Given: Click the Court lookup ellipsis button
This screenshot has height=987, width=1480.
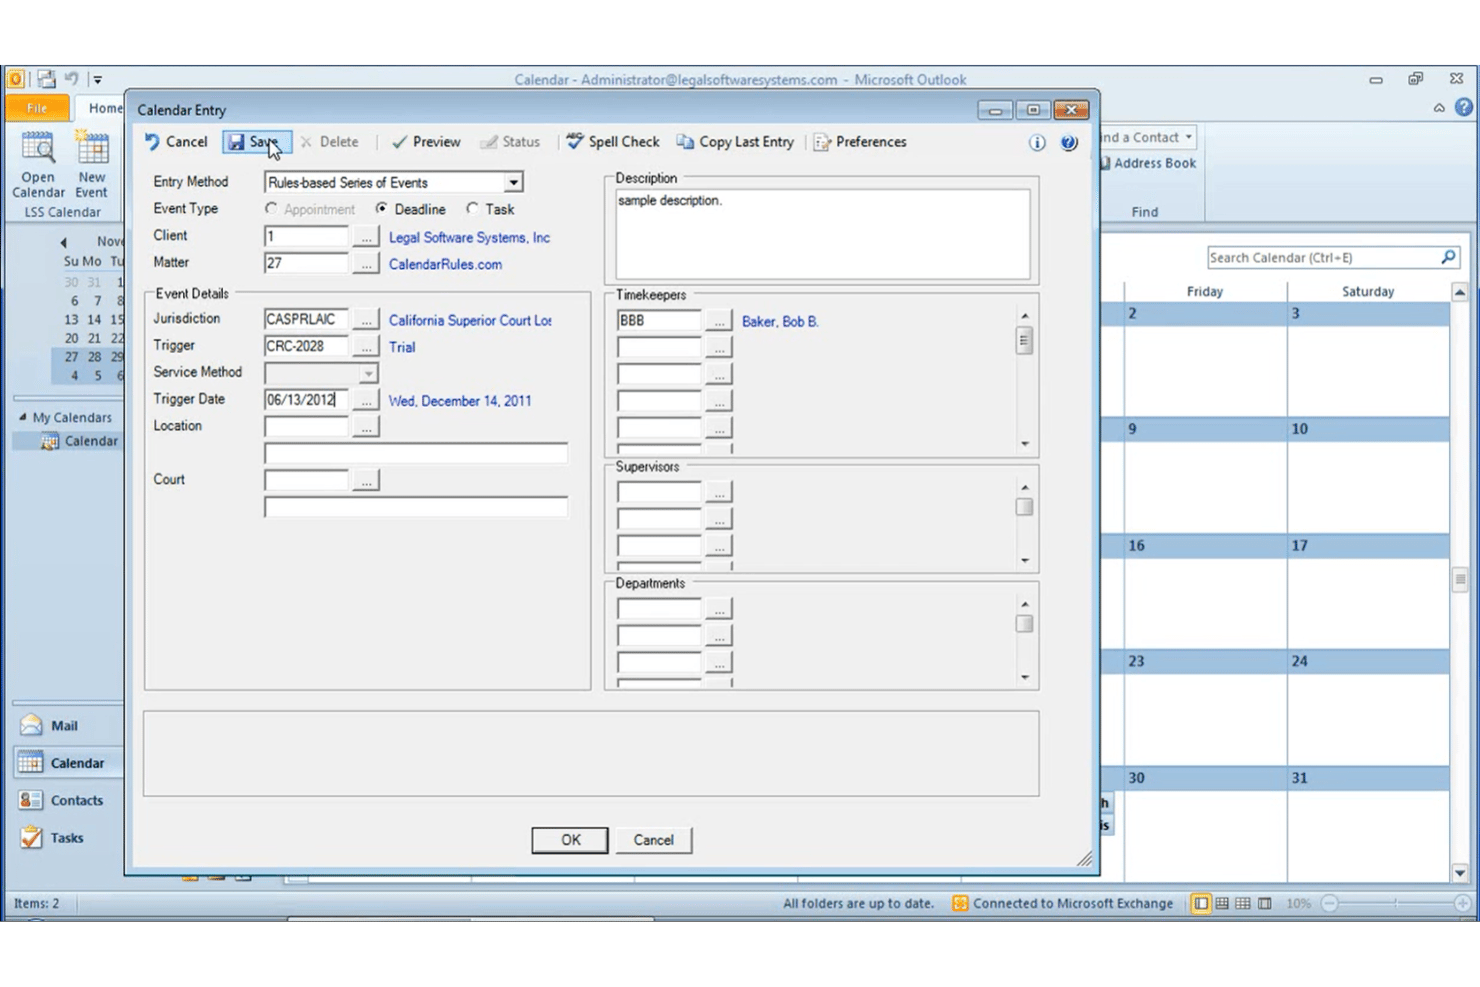Looking at the screenshot, I should pyautogui.click(x=366, y=481).
